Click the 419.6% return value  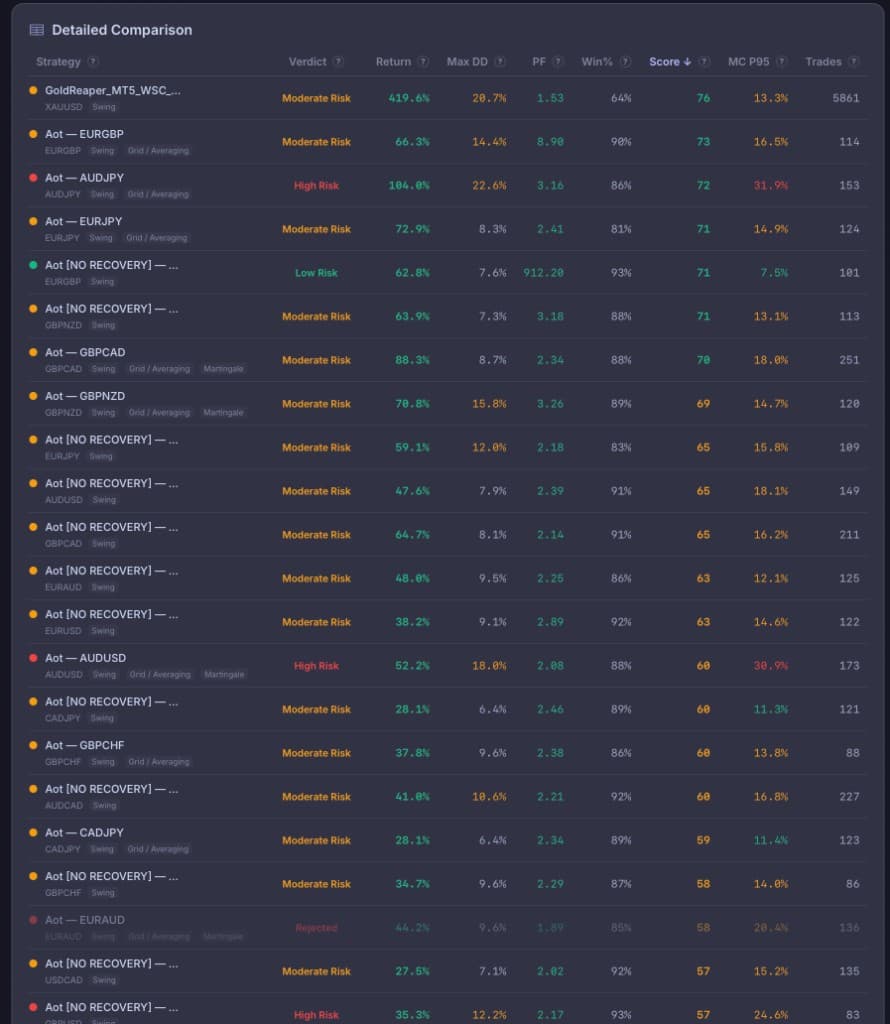pos(409,98)
